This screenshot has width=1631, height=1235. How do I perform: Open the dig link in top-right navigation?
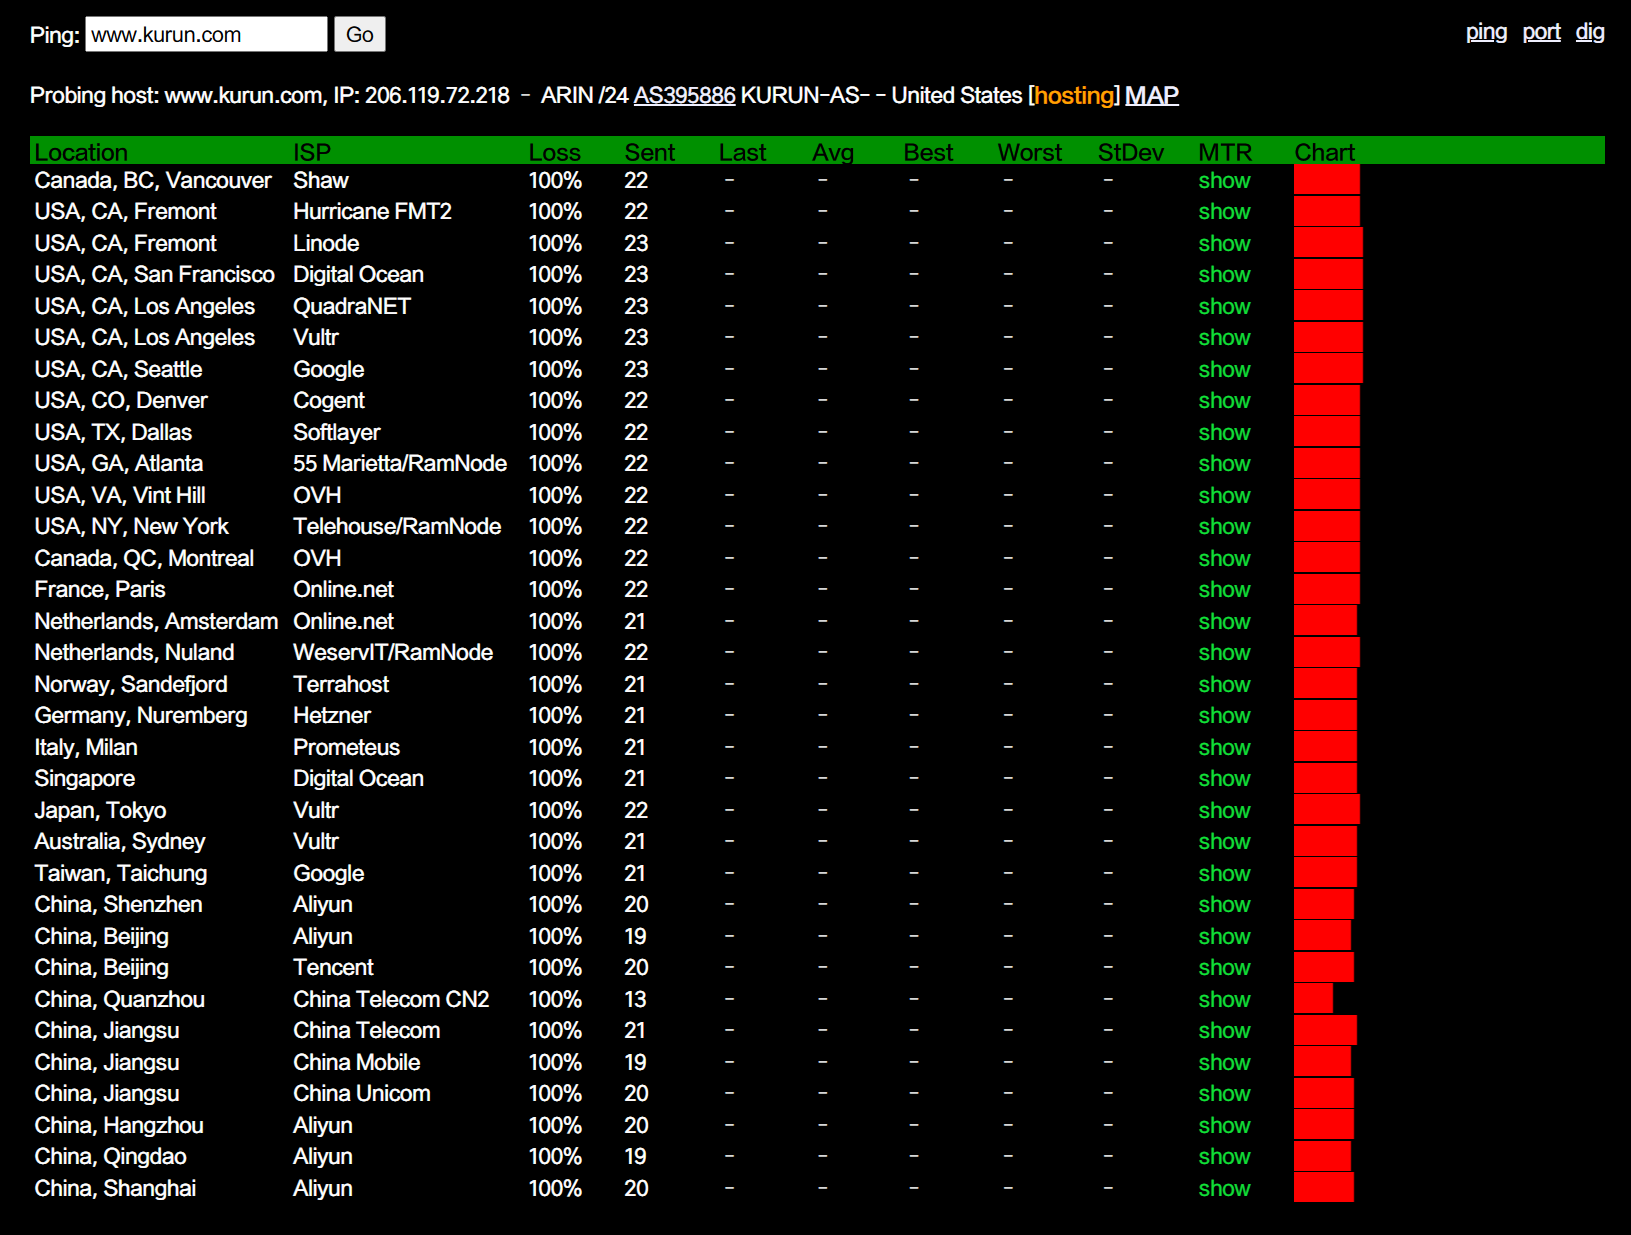(1590, 32)
